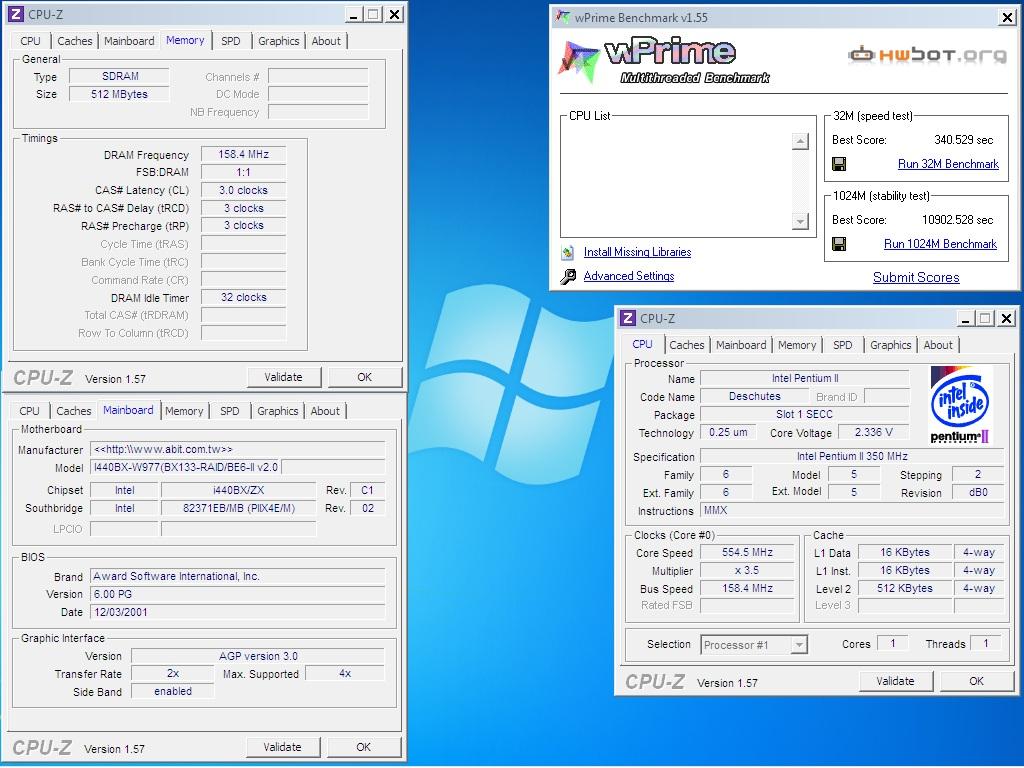Click the Specification Intel Pentium II 350 MHz field
The image size is (1024, 768).
coord(852,456)
